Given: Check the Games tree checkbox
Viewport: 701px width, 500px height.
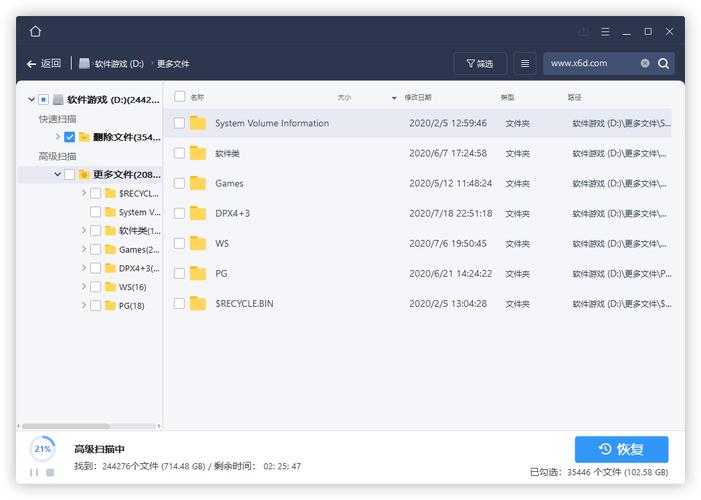Looking at the screenshot, I should (x=95, y=249).
